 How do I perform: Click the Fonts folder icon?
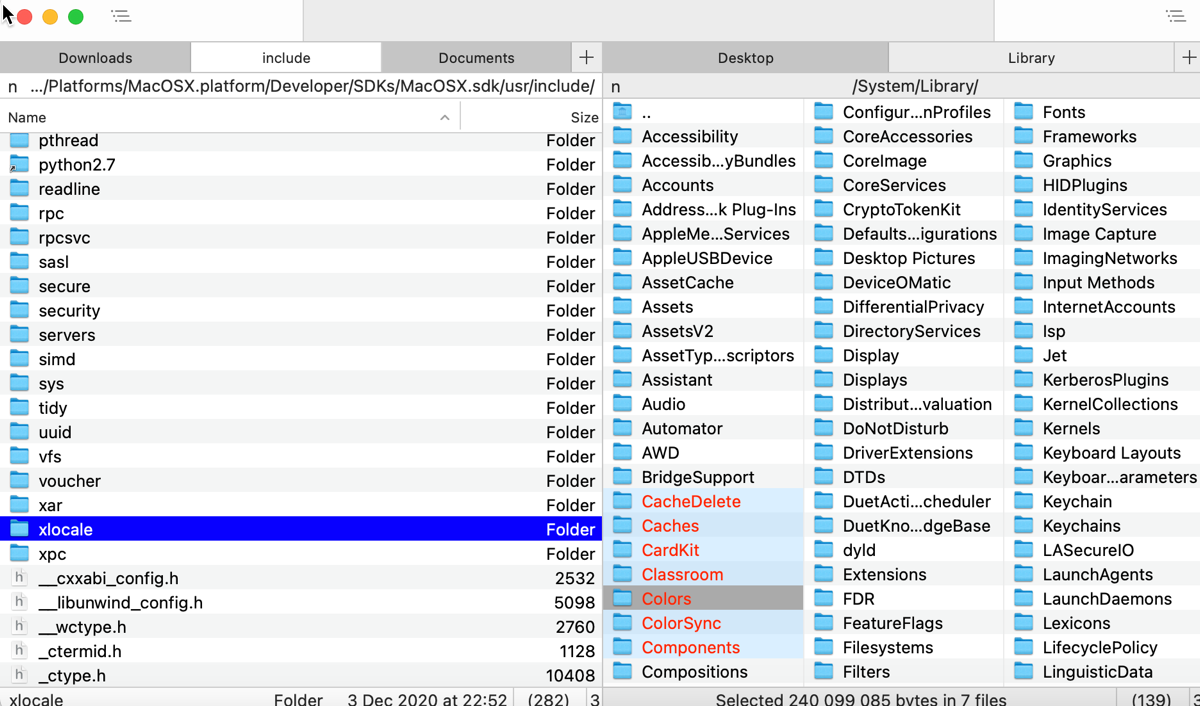point(1024,112)
